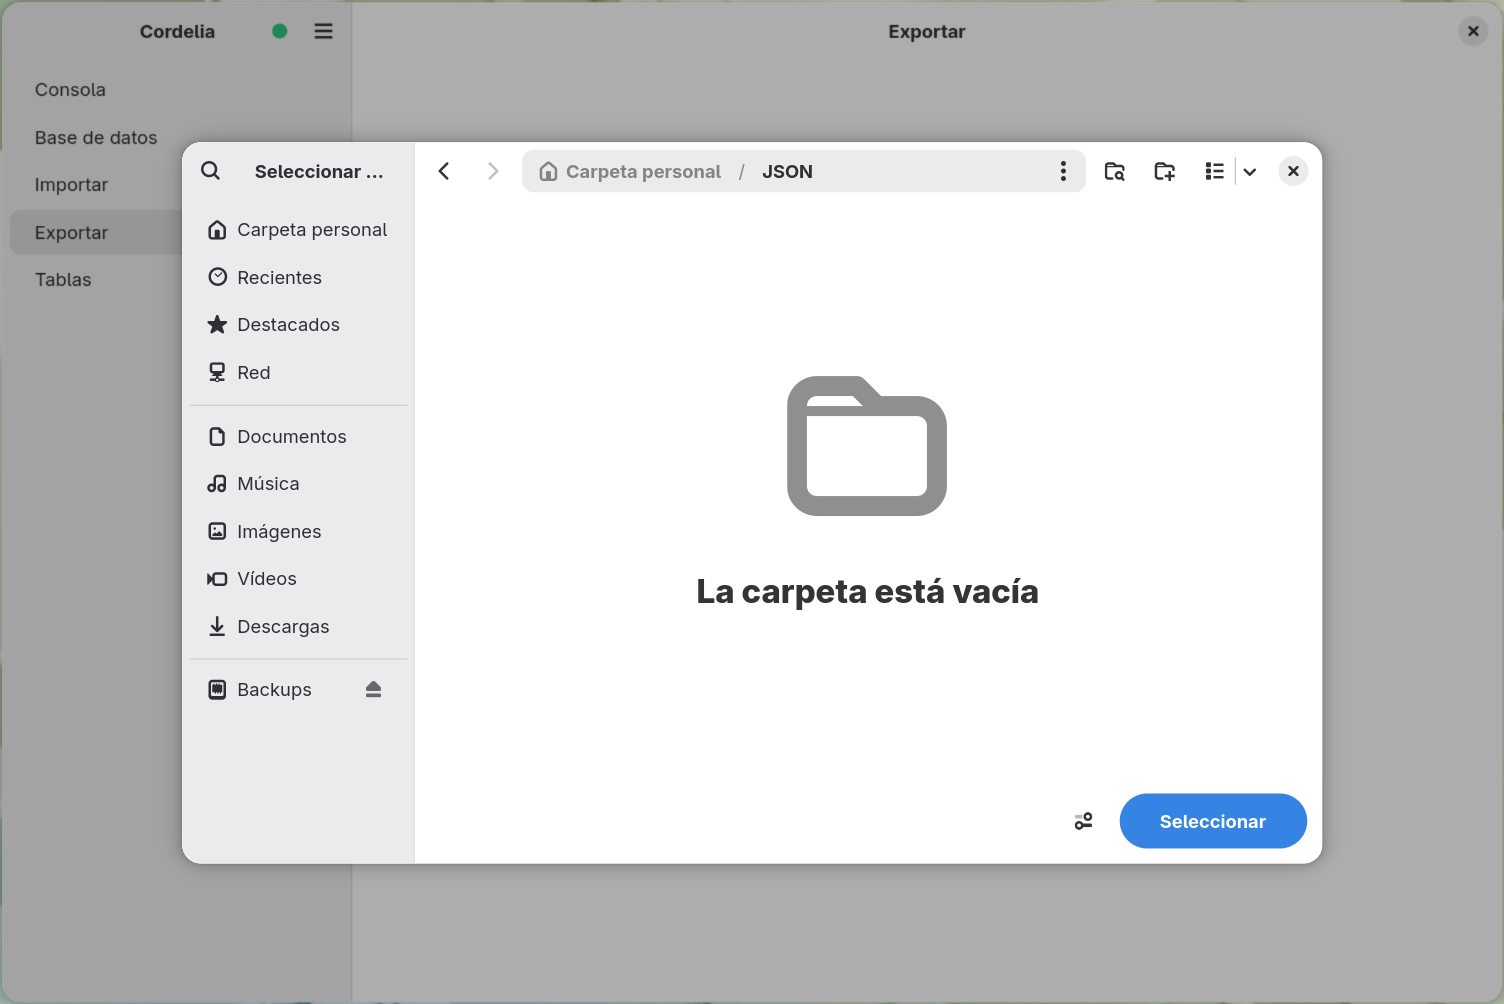The image size is (1504, 1004).
Task: Close the file chooser dialog
Action: (1293, 171)
